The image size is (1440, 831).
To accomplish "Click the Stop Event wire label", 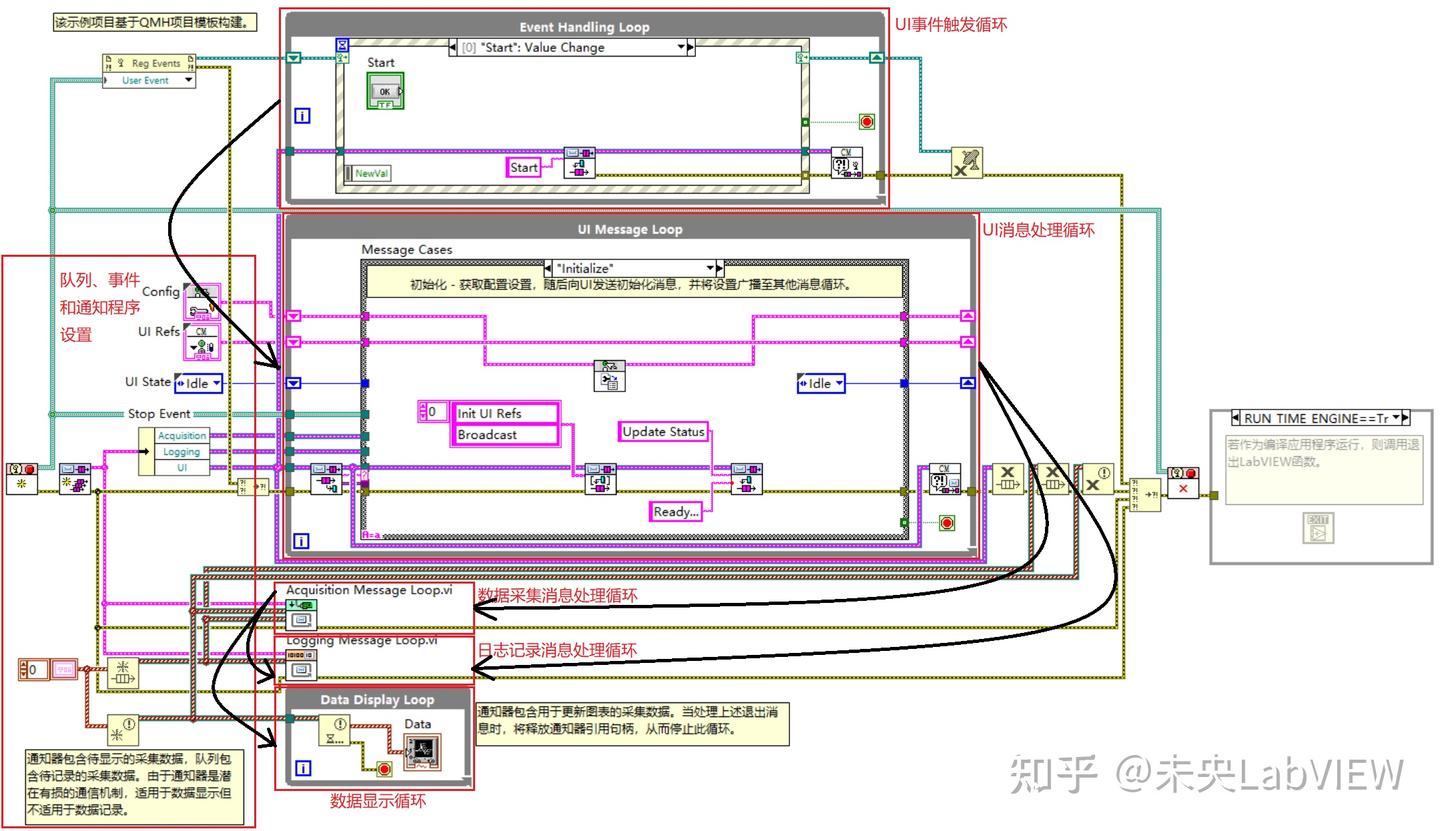I will coord(159,414).
